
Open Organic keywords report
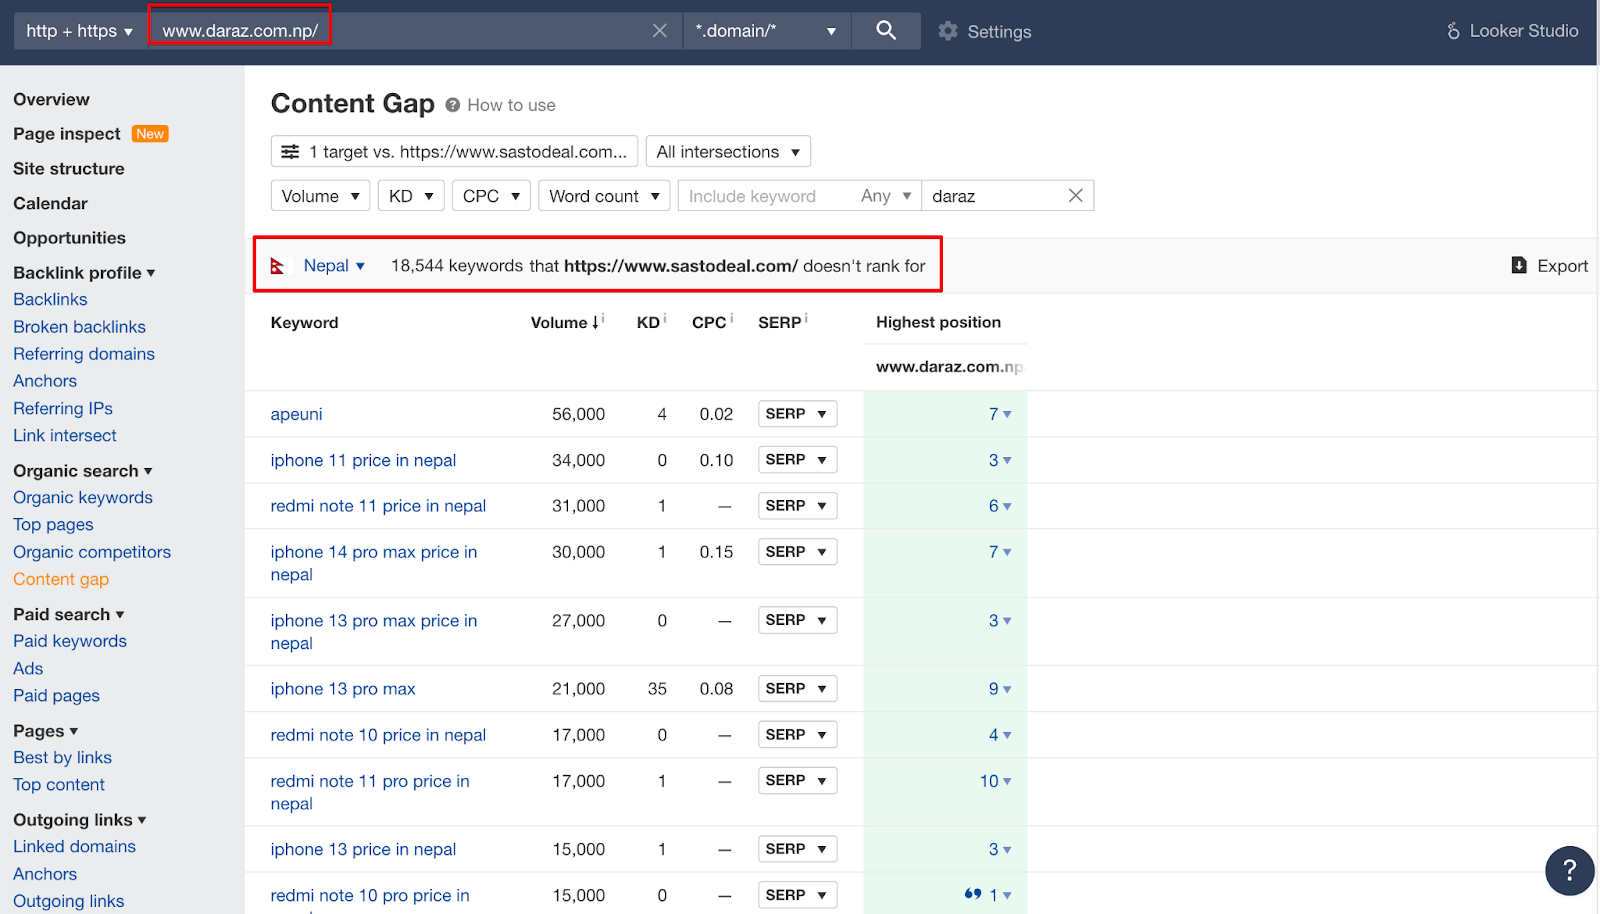pos(83,498)
